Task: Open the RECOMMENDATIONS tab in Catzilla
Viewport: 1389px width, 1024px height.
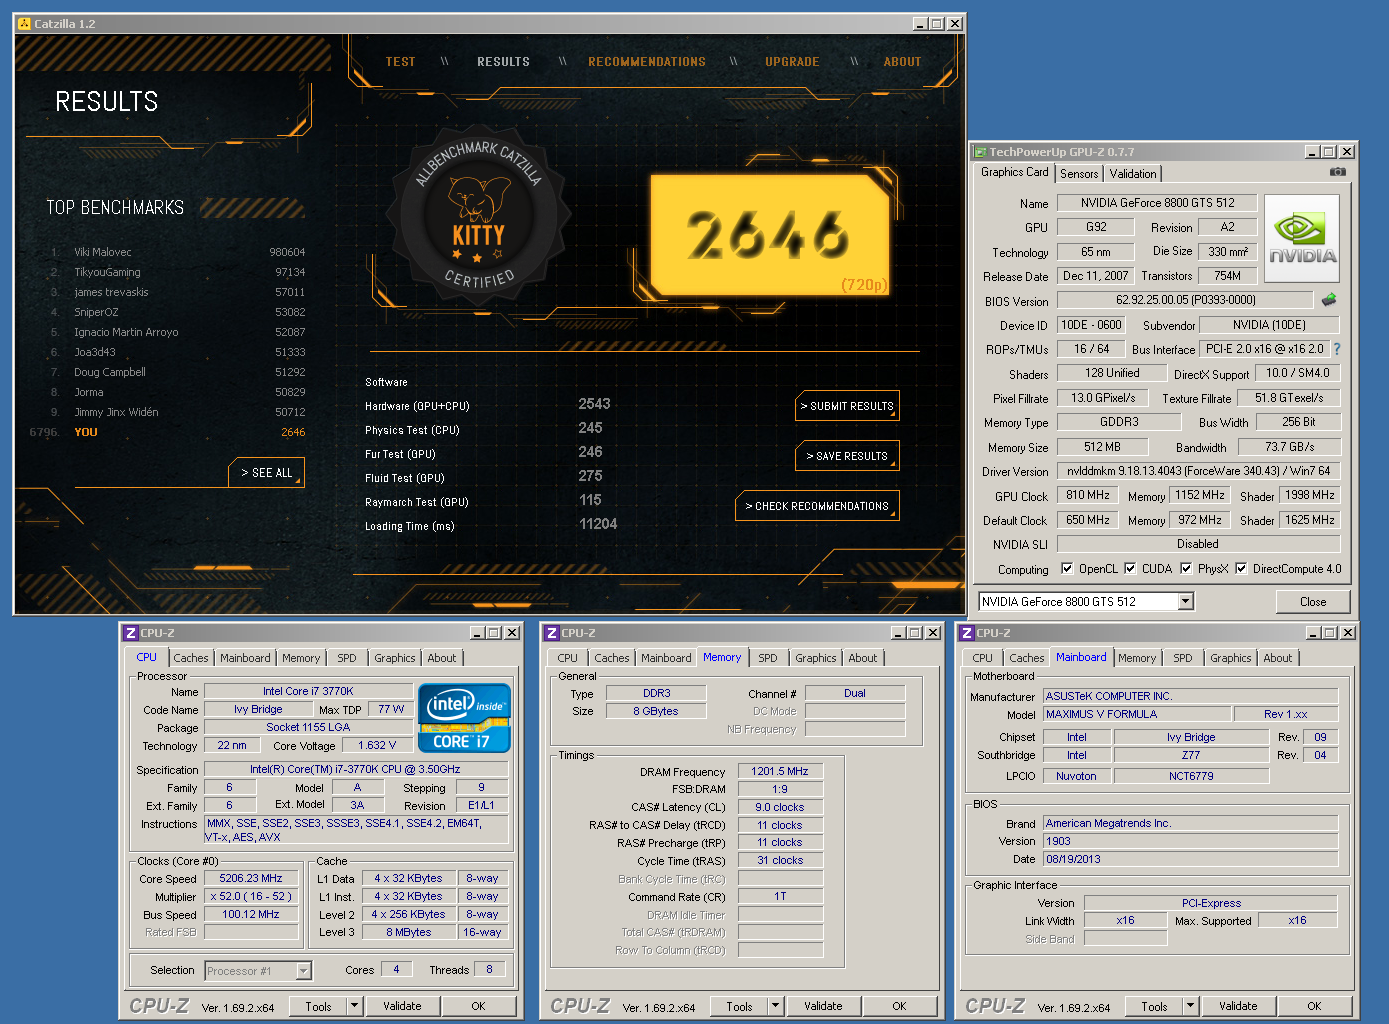Action: point(647,62)
